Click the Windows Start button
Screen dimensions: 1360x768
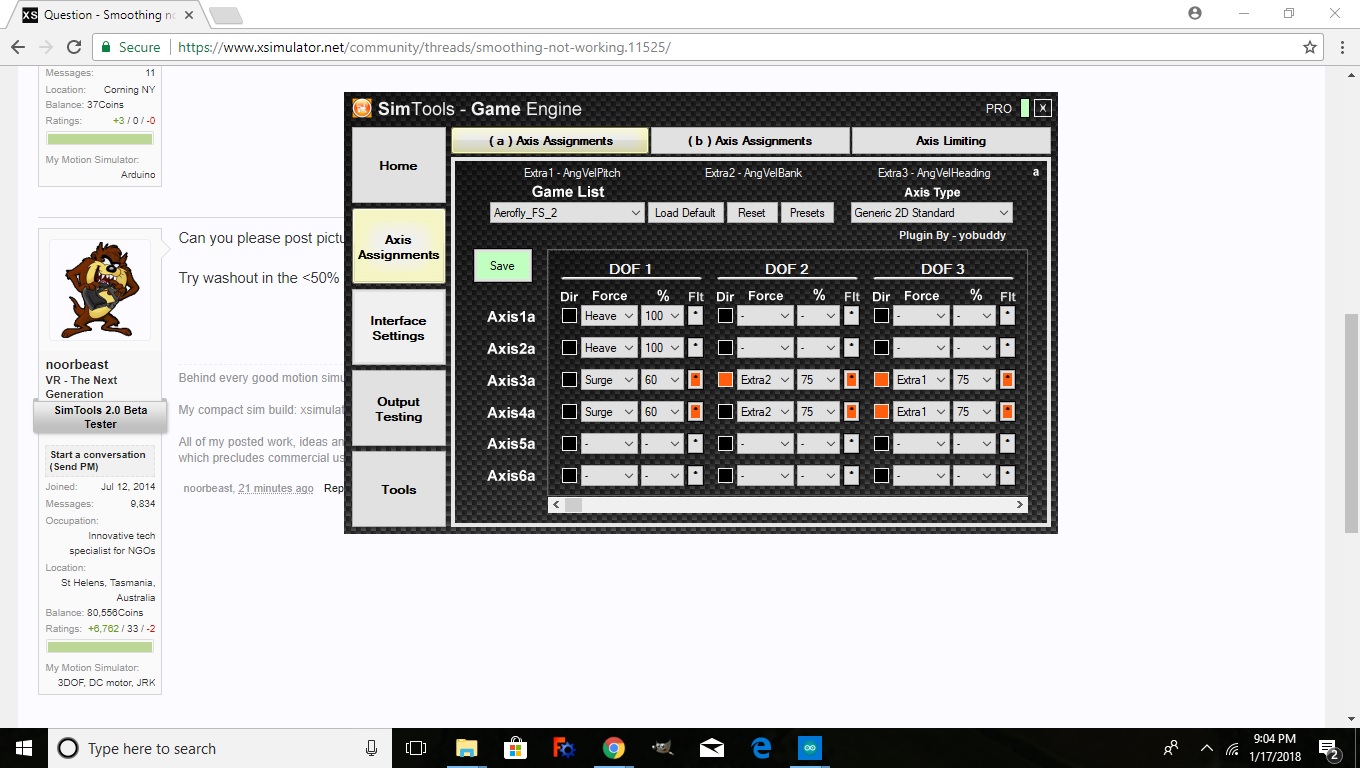coord(23,748)
